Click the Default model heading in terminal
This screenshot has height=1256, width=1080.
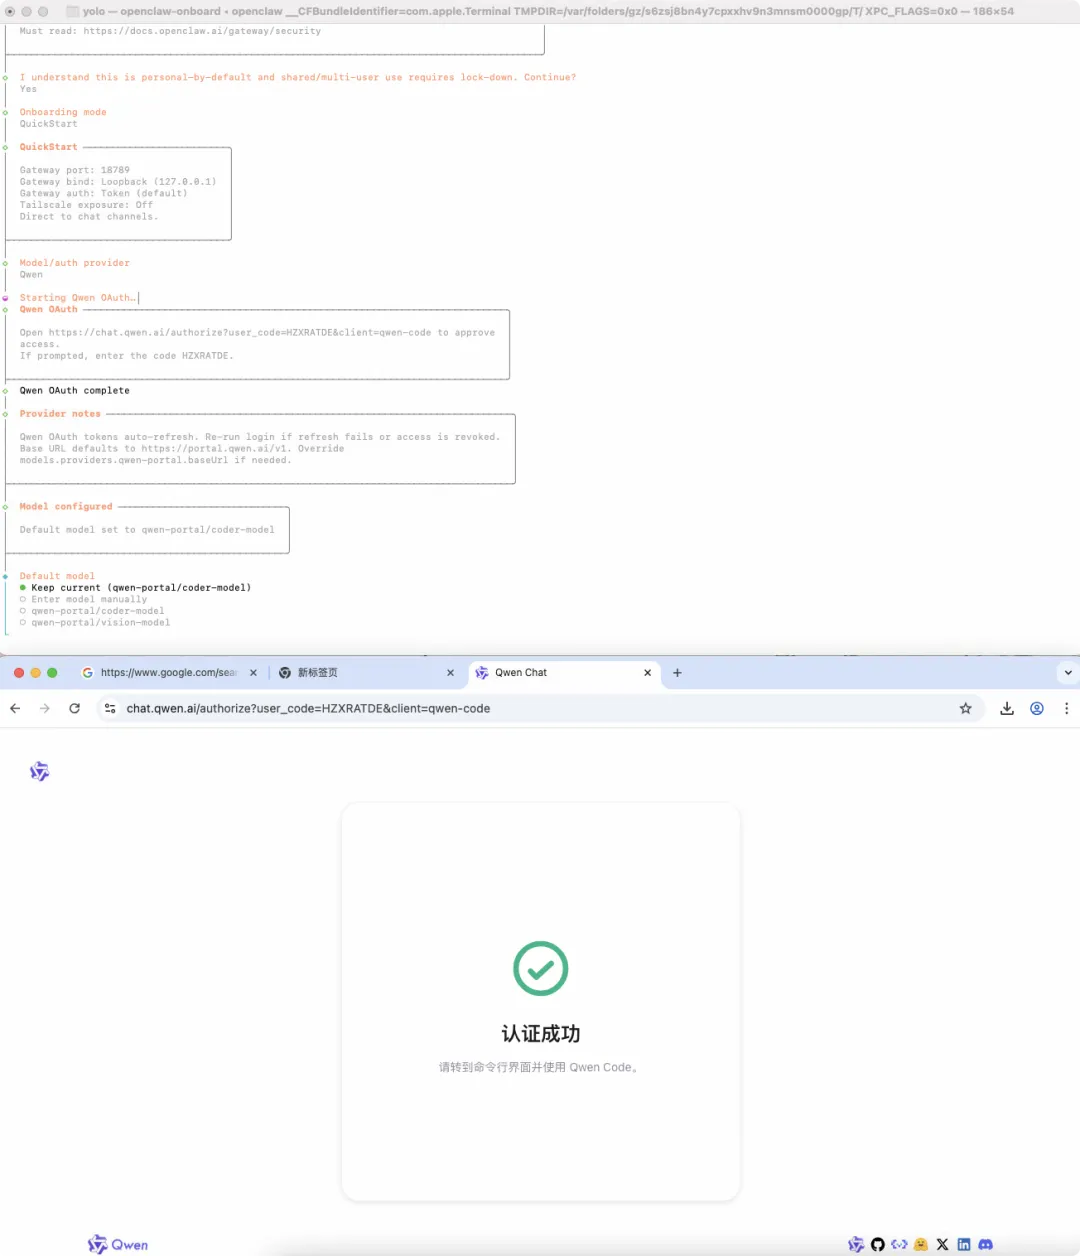(57, 576)
